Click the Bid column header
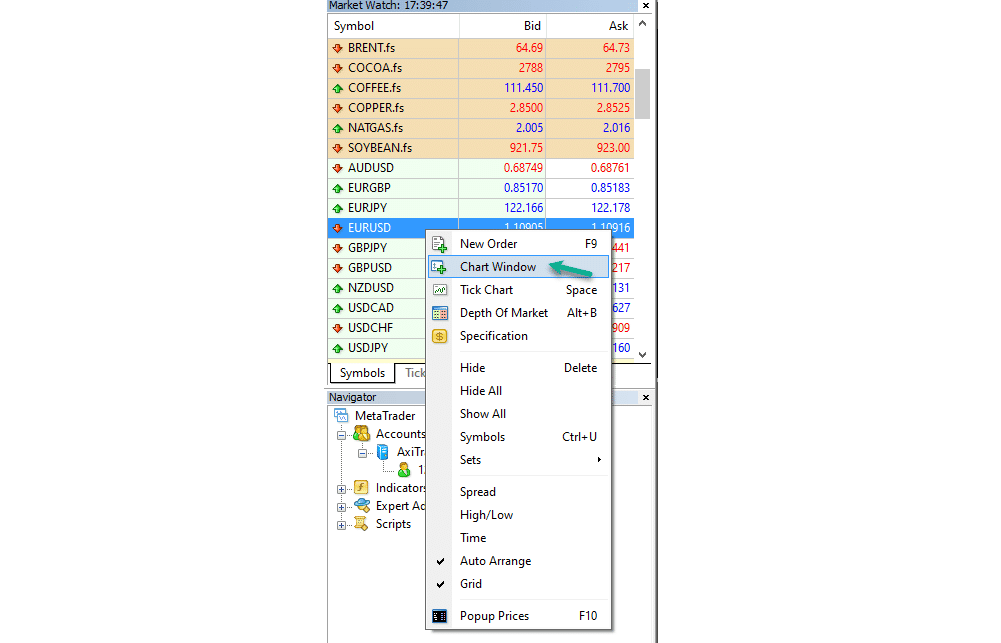1001x643 pixels. click(502, 26)
